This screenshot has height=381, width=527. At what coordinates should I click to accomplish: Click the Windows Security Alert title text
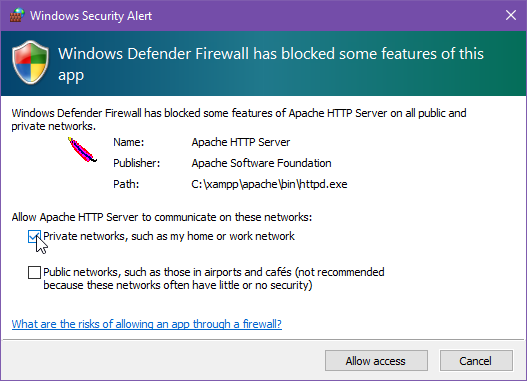pos(91,16)
